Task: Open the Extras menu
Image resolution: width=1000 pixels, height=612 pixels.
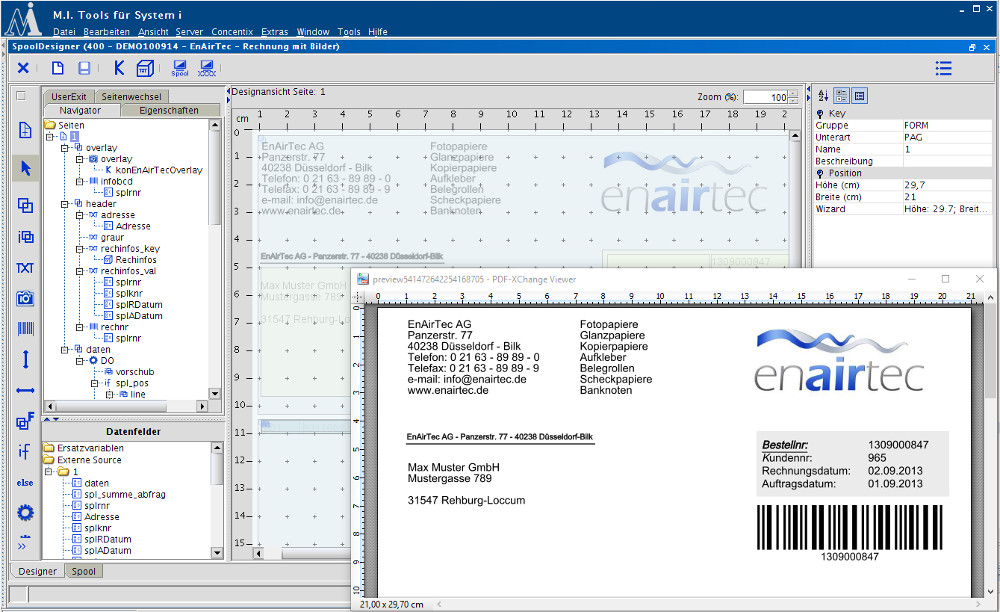Action: [x=274, y=32]
